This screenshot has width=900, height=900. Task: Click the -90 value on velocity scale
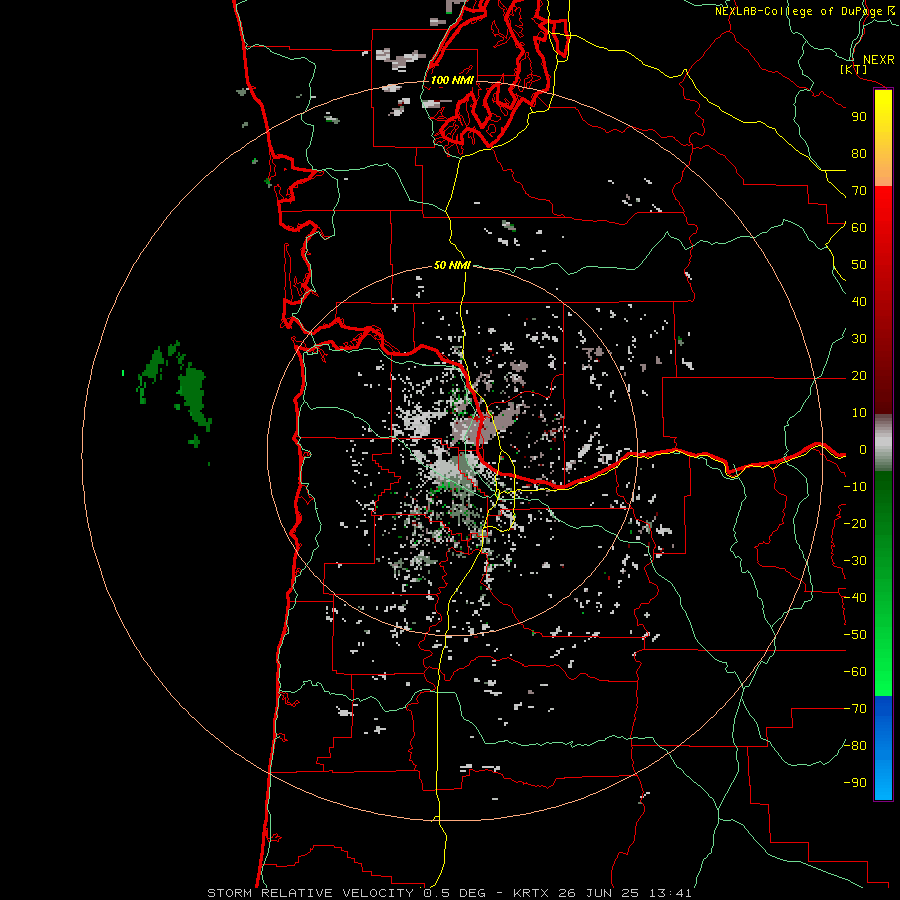(x=855, y=783)
